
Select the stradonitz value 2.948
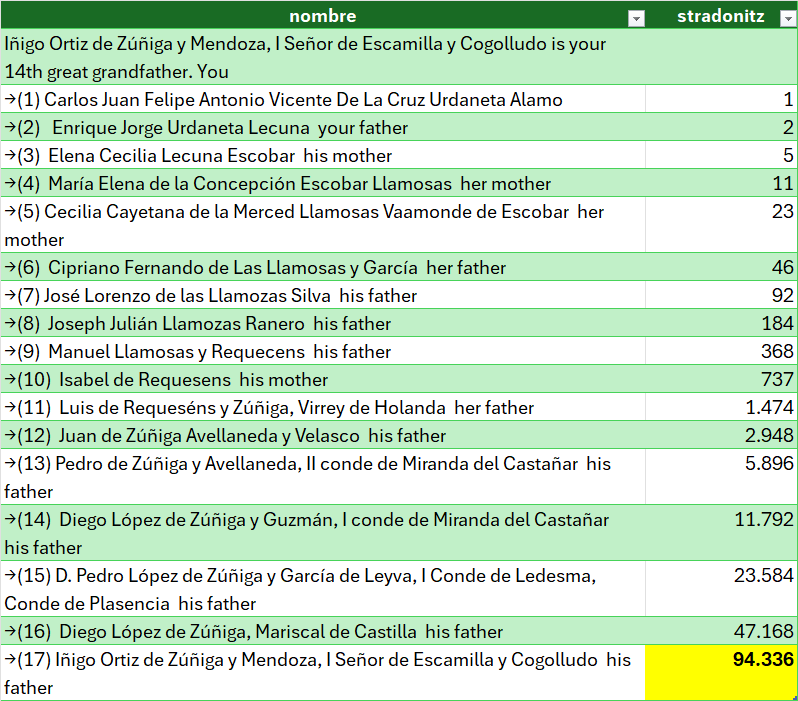721,435
